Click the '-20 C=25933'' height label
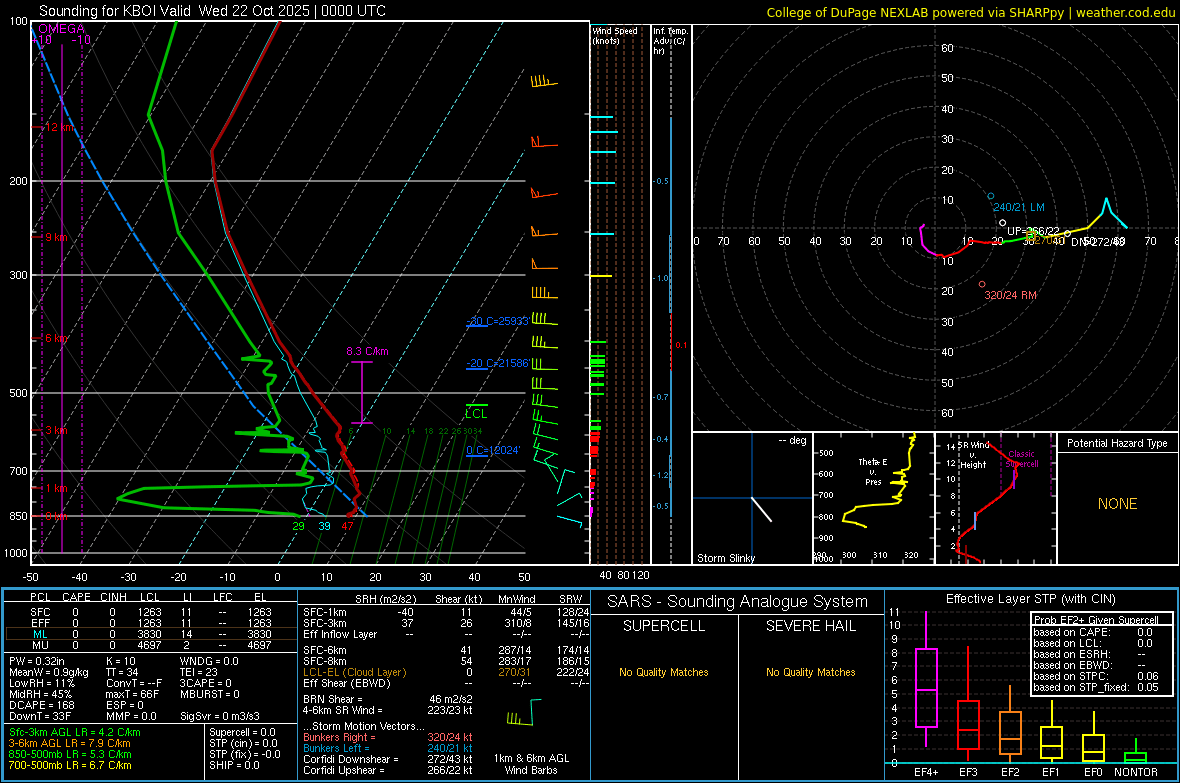 coord(498,321)
